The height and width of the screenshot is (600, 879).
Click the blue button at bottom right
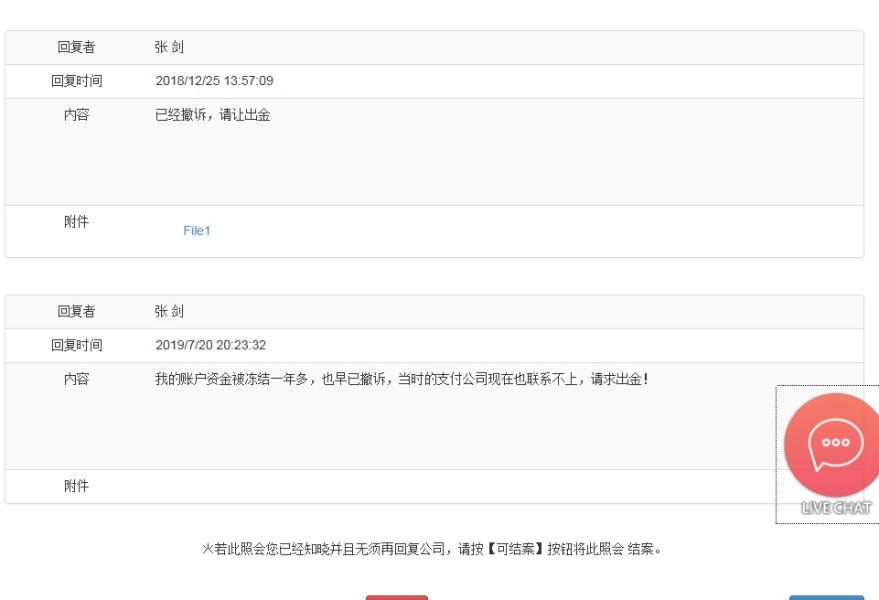[x=826, y=597]
